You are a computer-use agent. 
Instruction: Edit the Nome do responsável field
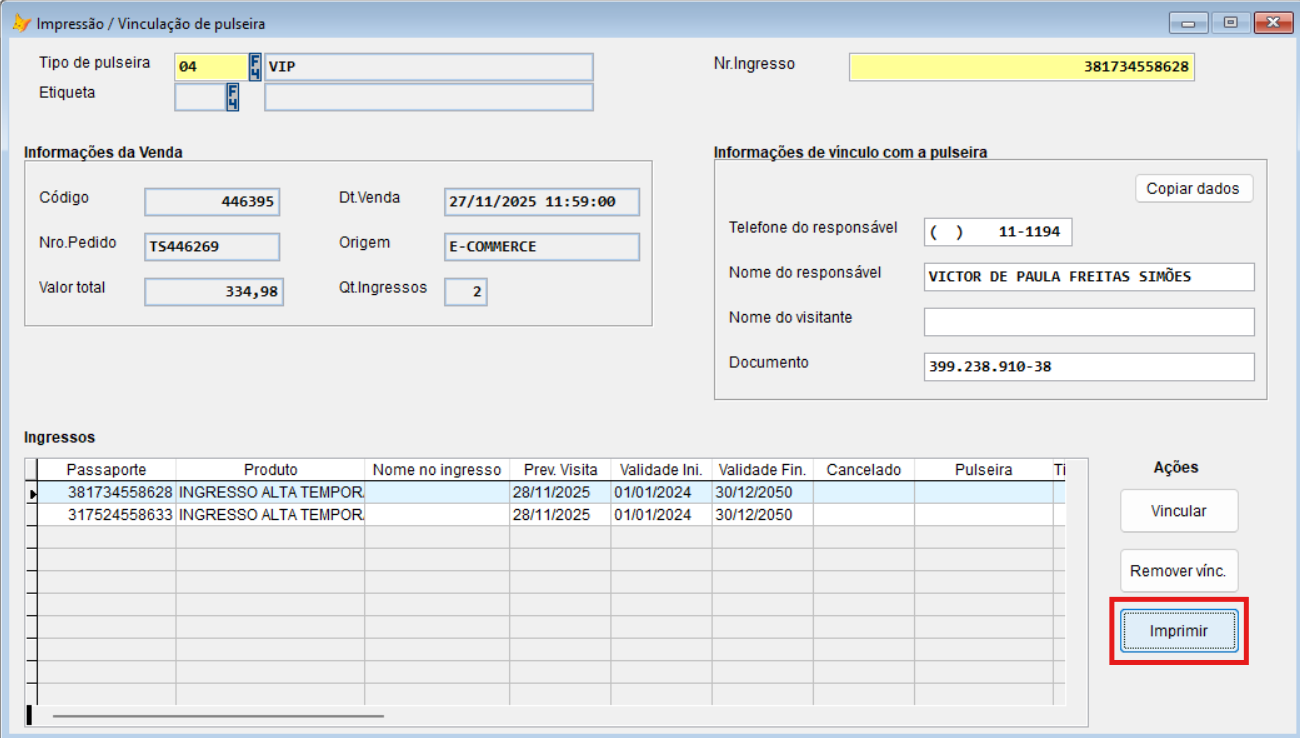coord(1088,277)
